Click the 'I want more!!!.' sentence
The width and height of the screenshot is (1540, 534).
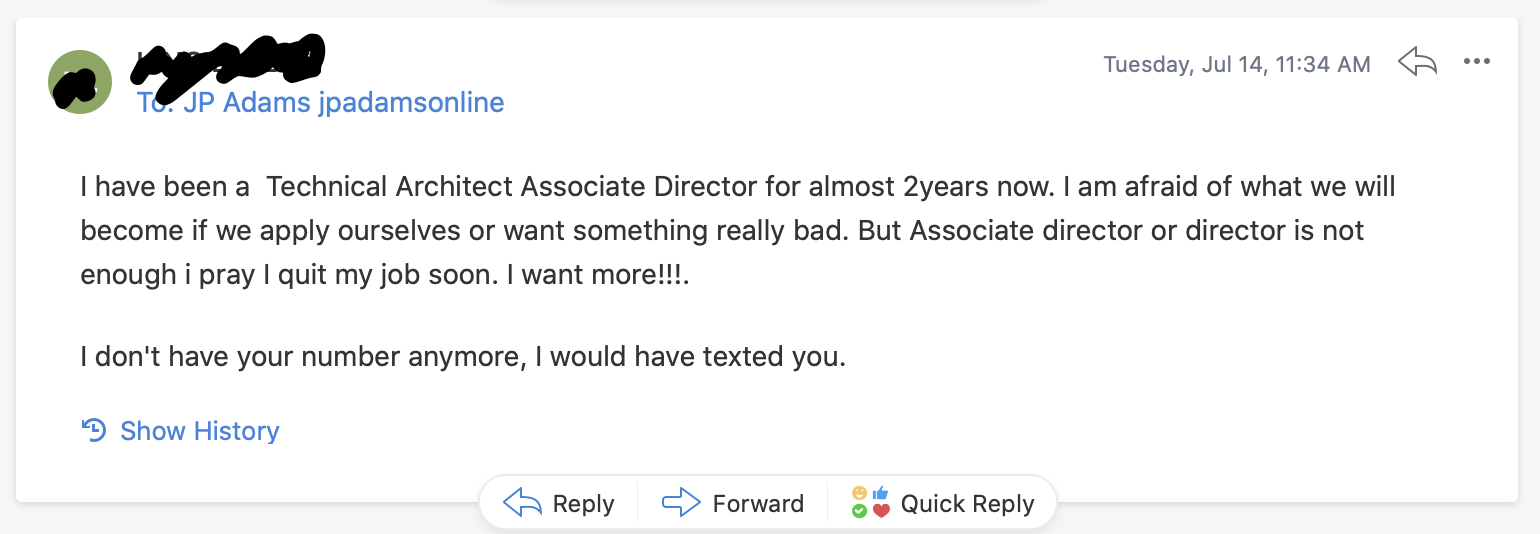coord(597,275)
